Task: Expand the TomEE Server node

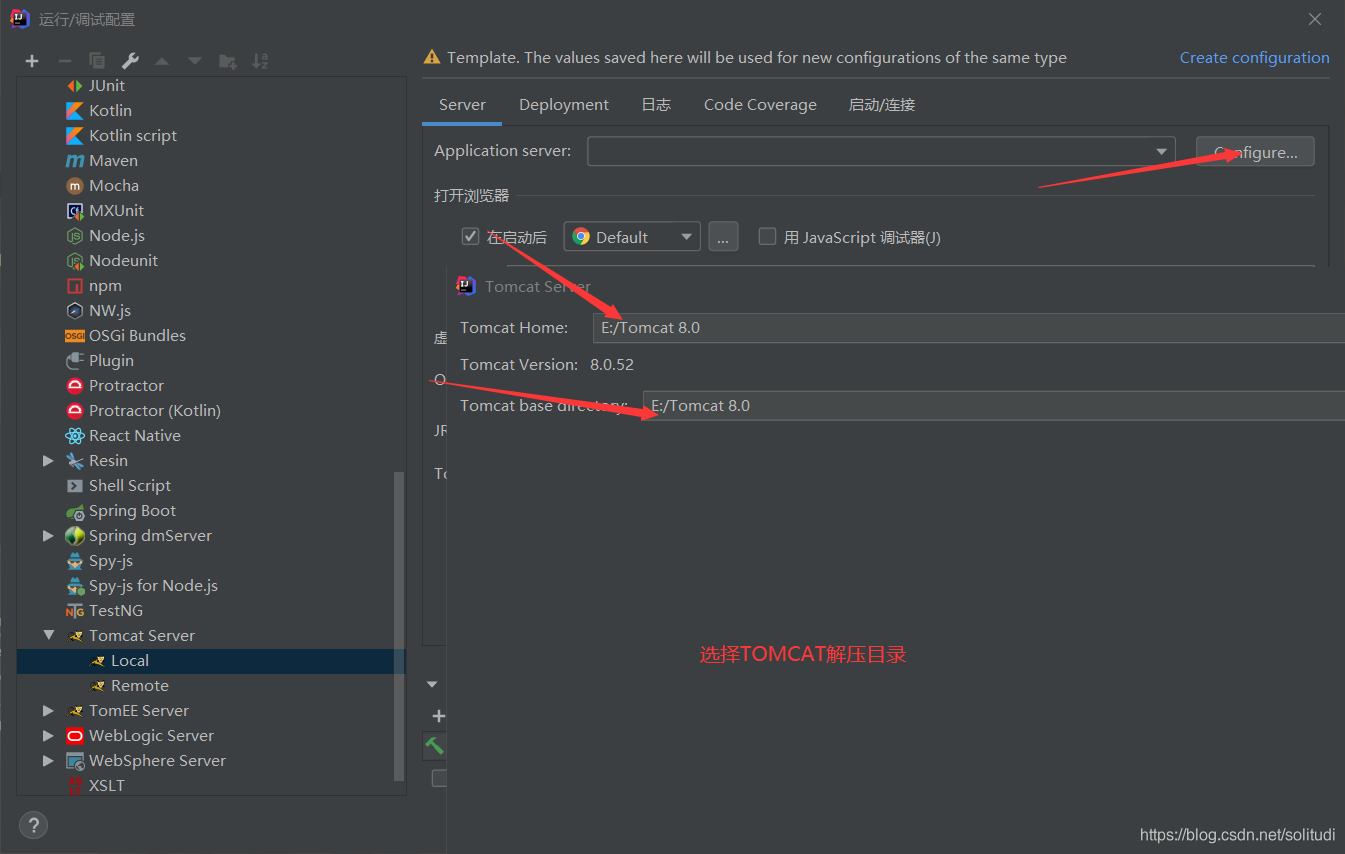Action: click(x=48, y=711)
